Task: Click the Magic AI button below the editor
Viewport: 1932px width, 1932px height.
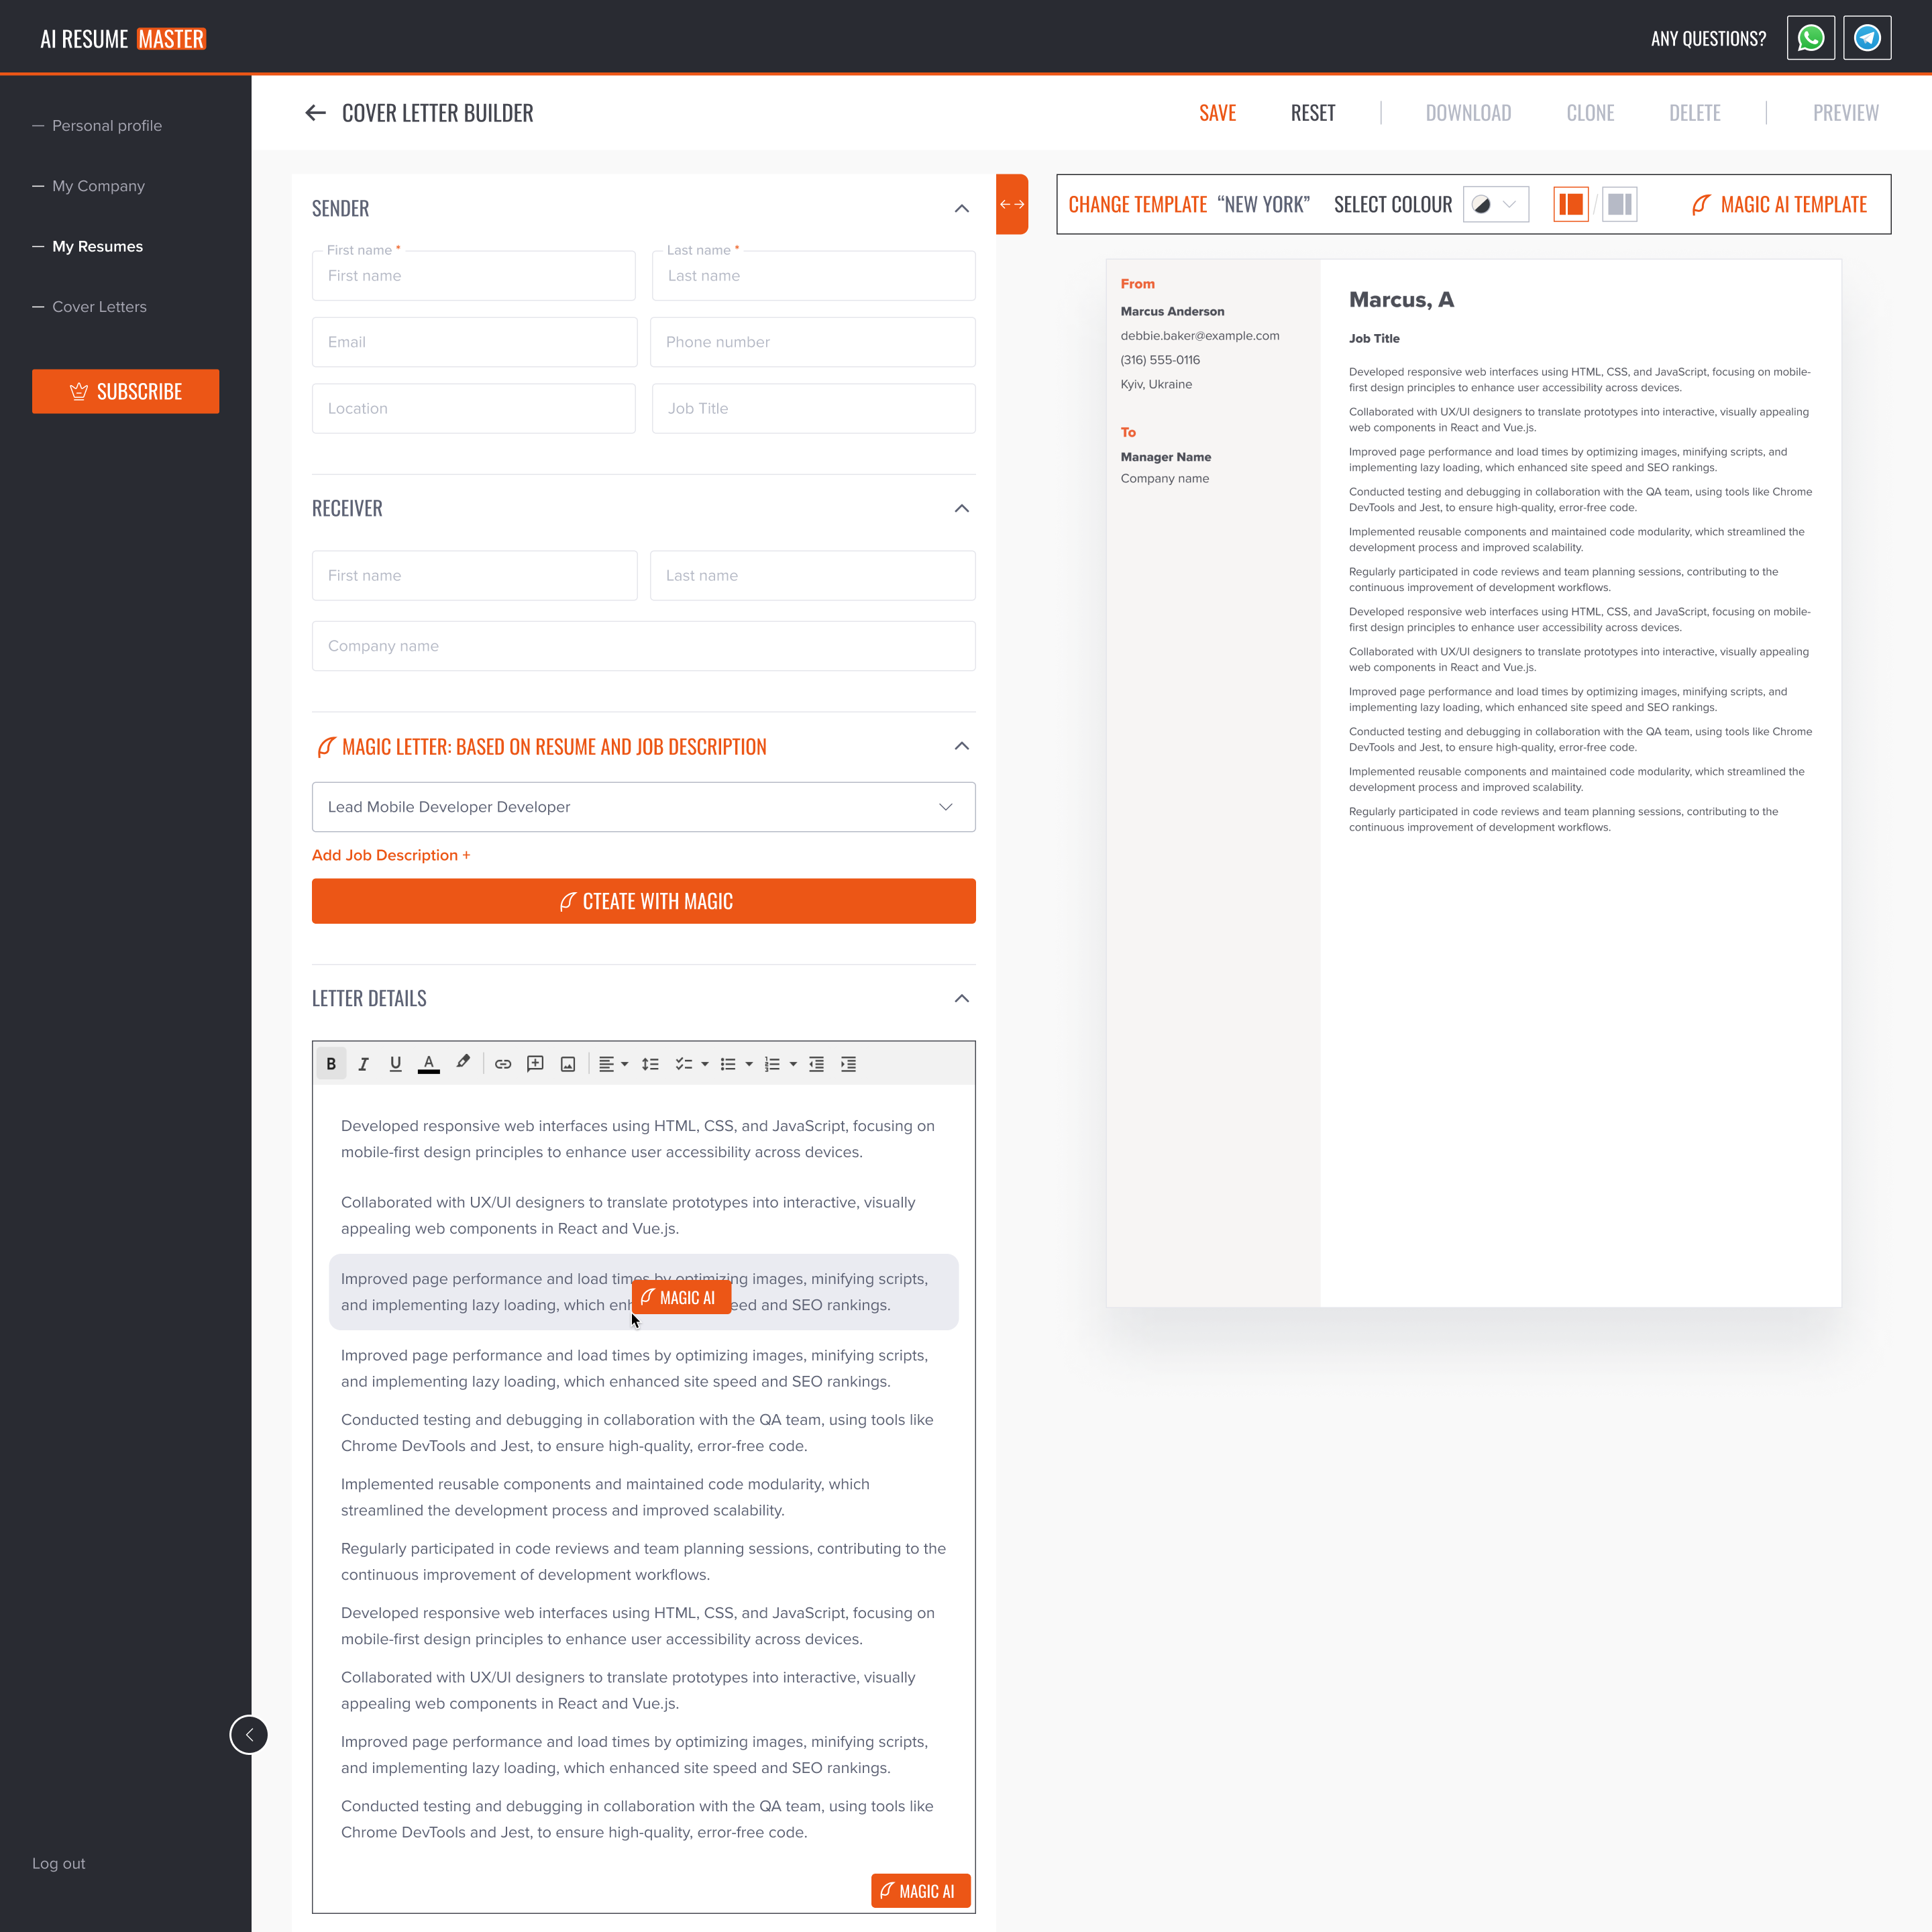Action: (921, 1891)
